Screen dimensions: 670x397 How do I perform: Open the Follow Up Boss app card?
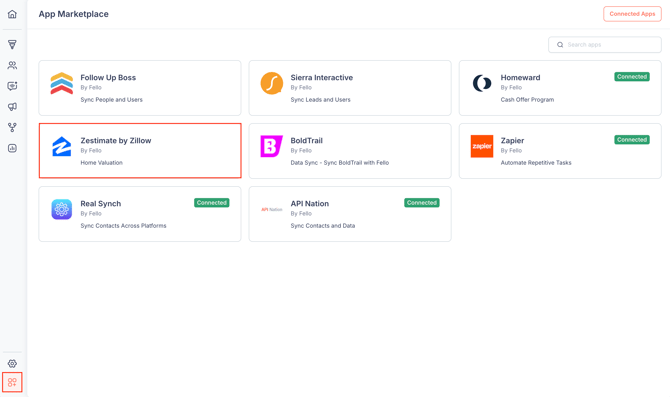tap(140, 88)
